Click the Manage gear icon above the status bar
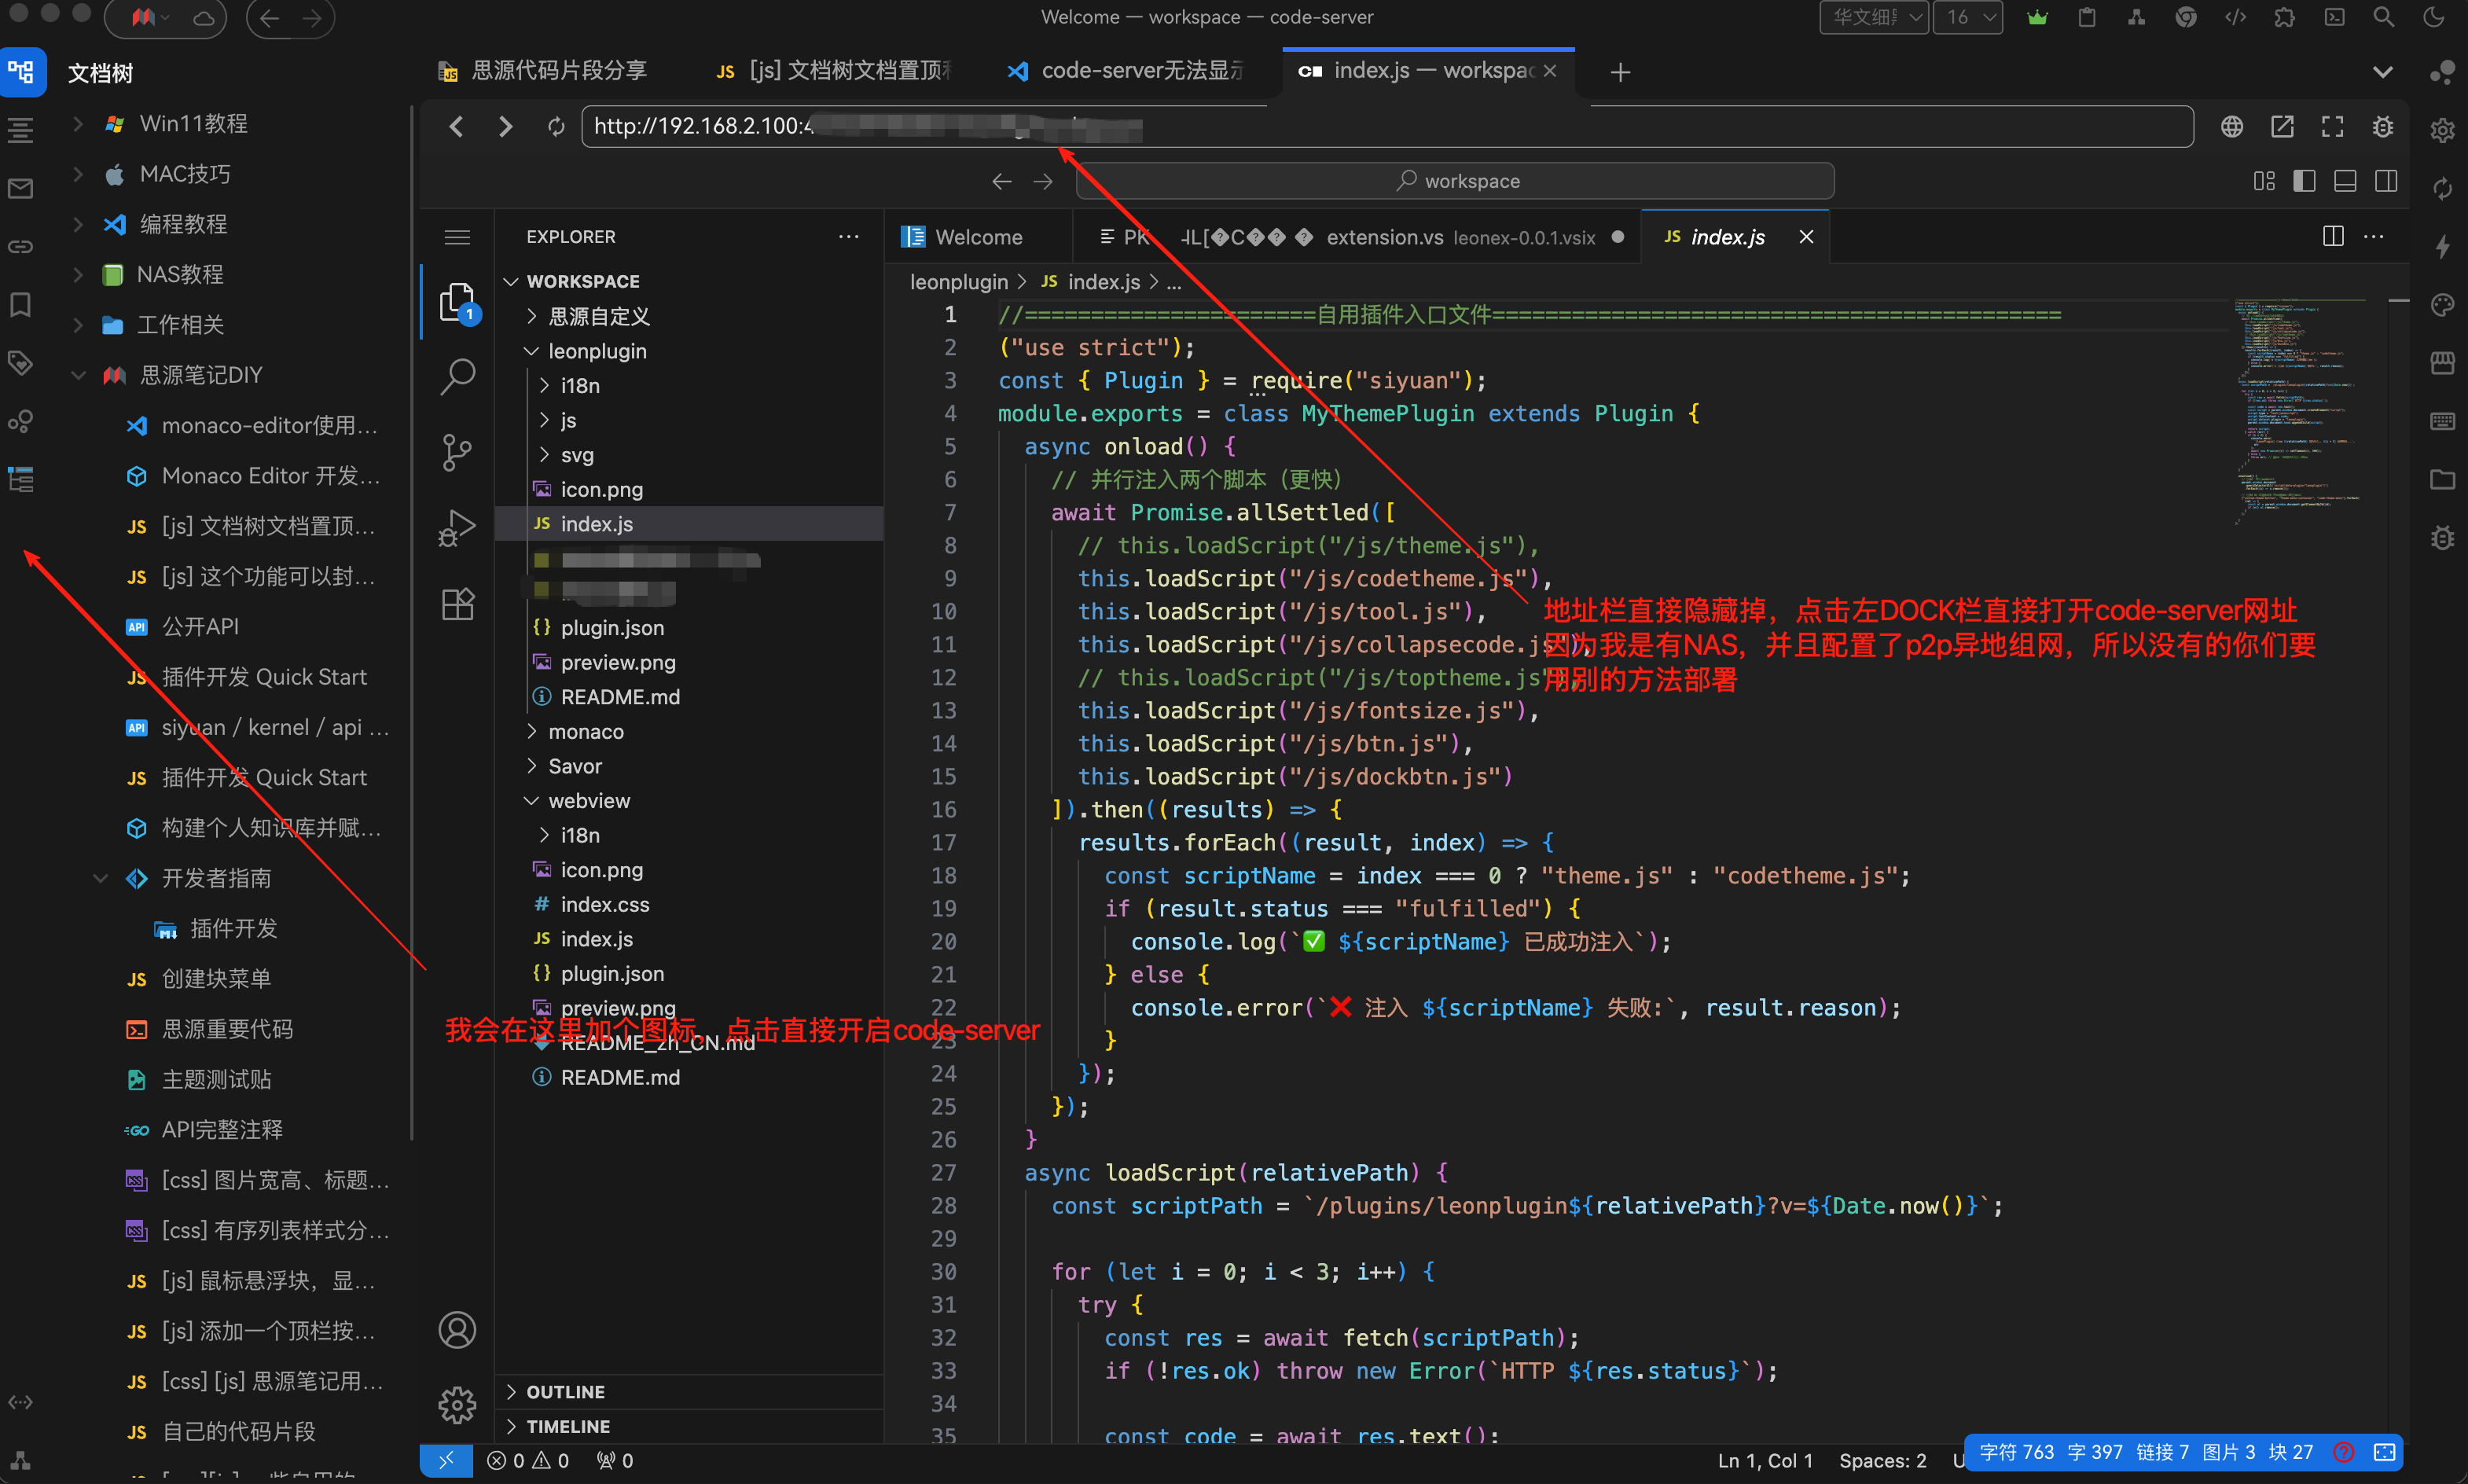This screenshot has width=2468, height=1484. pos(457,1405)
